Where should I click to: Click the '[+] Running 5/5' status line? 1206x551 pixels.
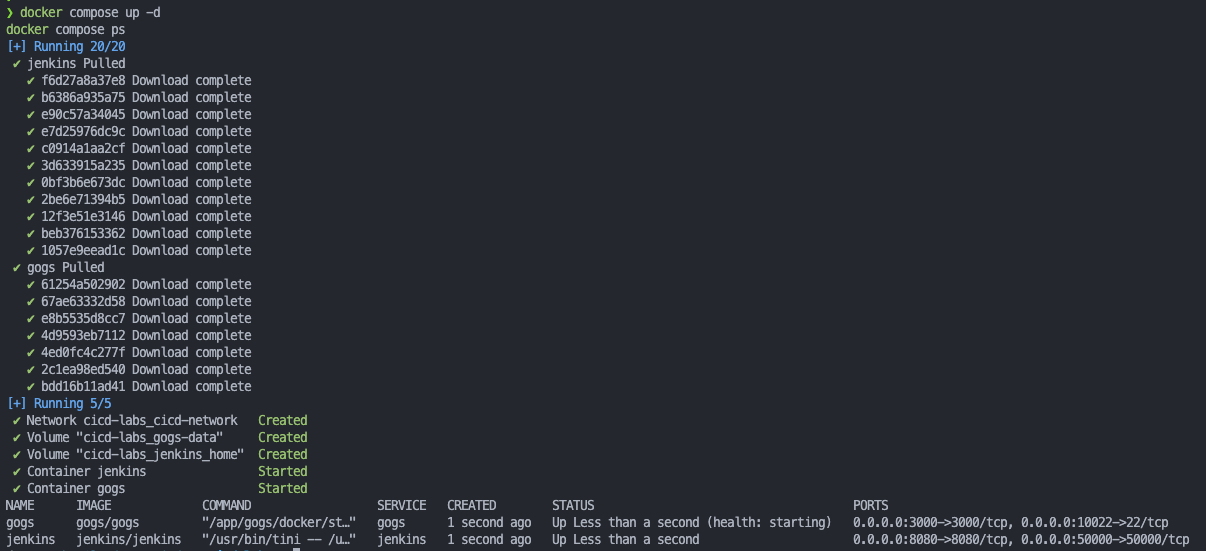point(59,403)
